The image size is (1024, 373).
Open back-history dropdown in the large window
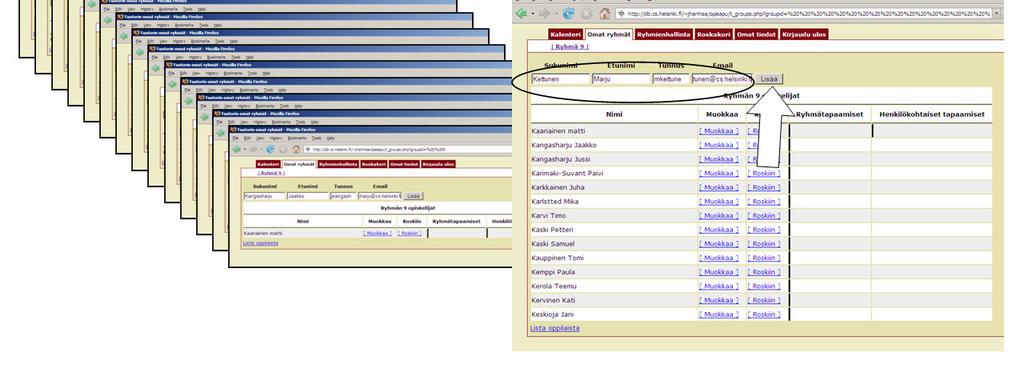tap(532, 14)
